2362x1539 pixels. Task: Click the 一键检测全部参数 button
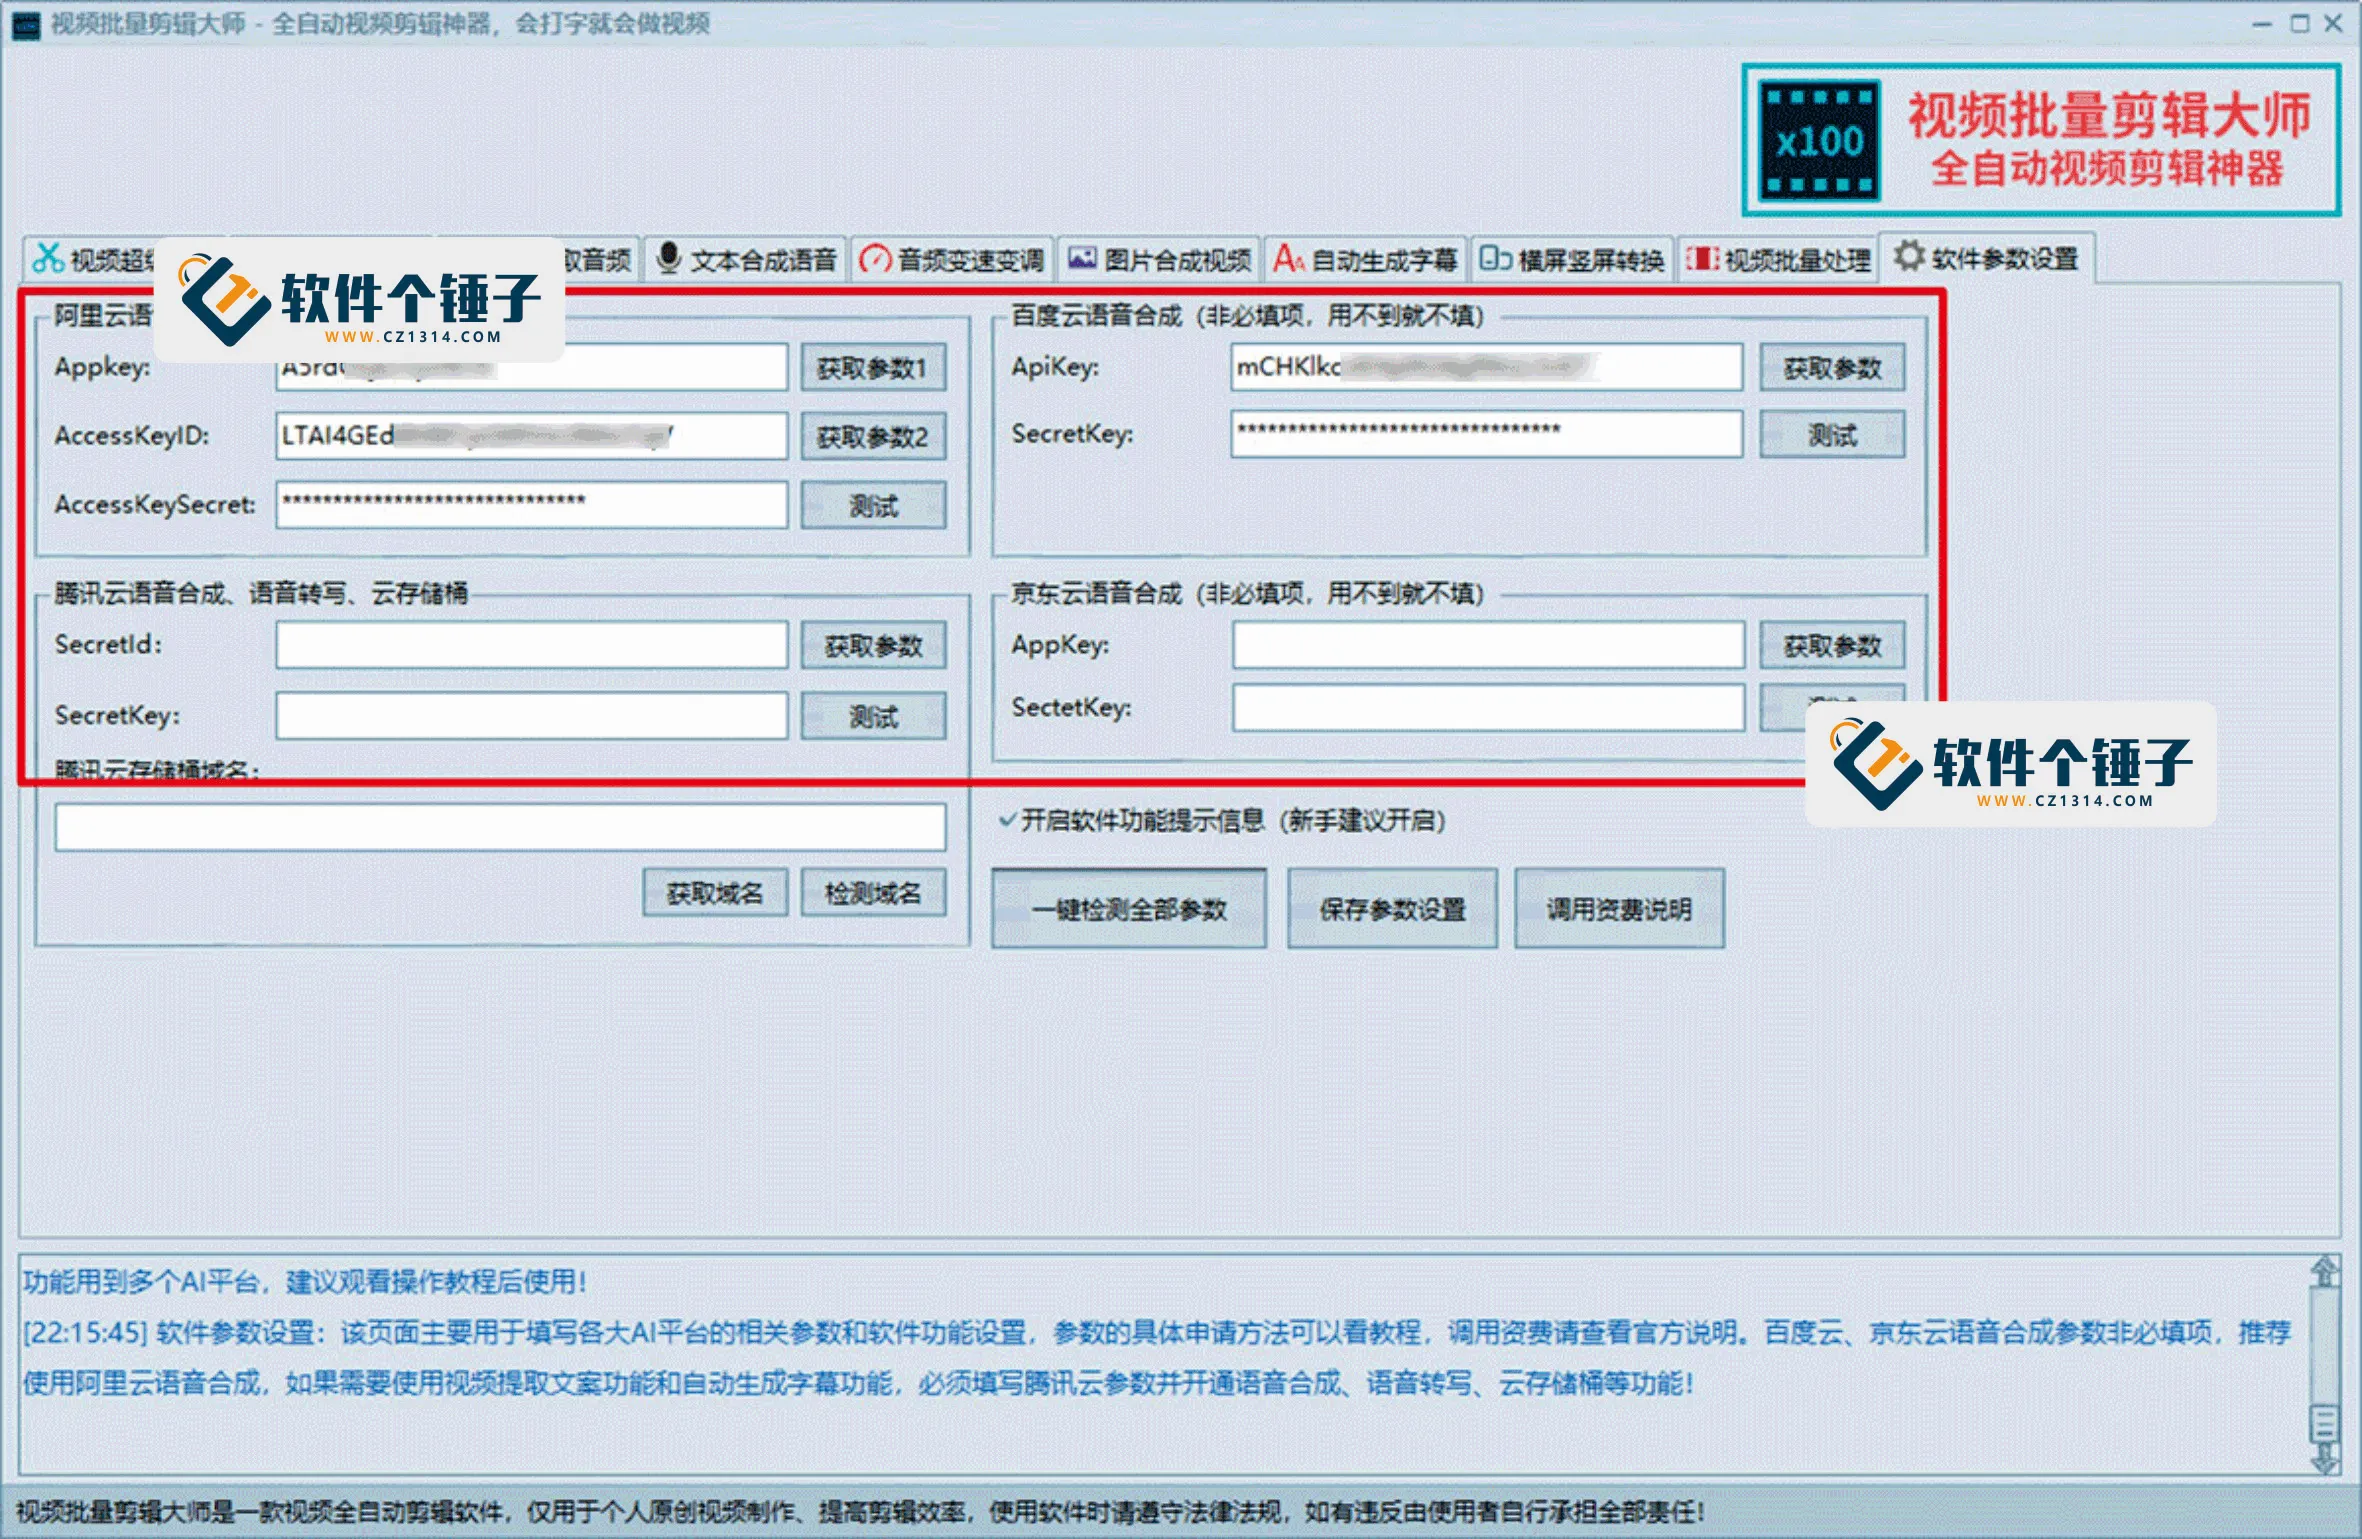1129,908
